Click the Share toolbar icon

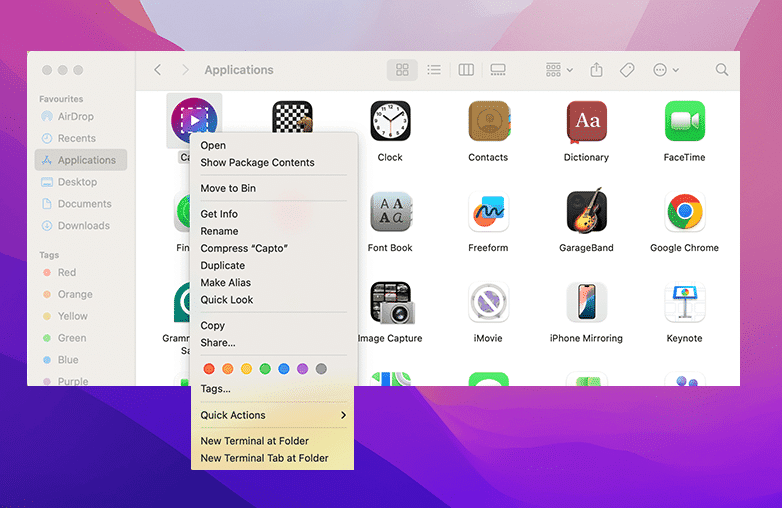pos(596,70)
